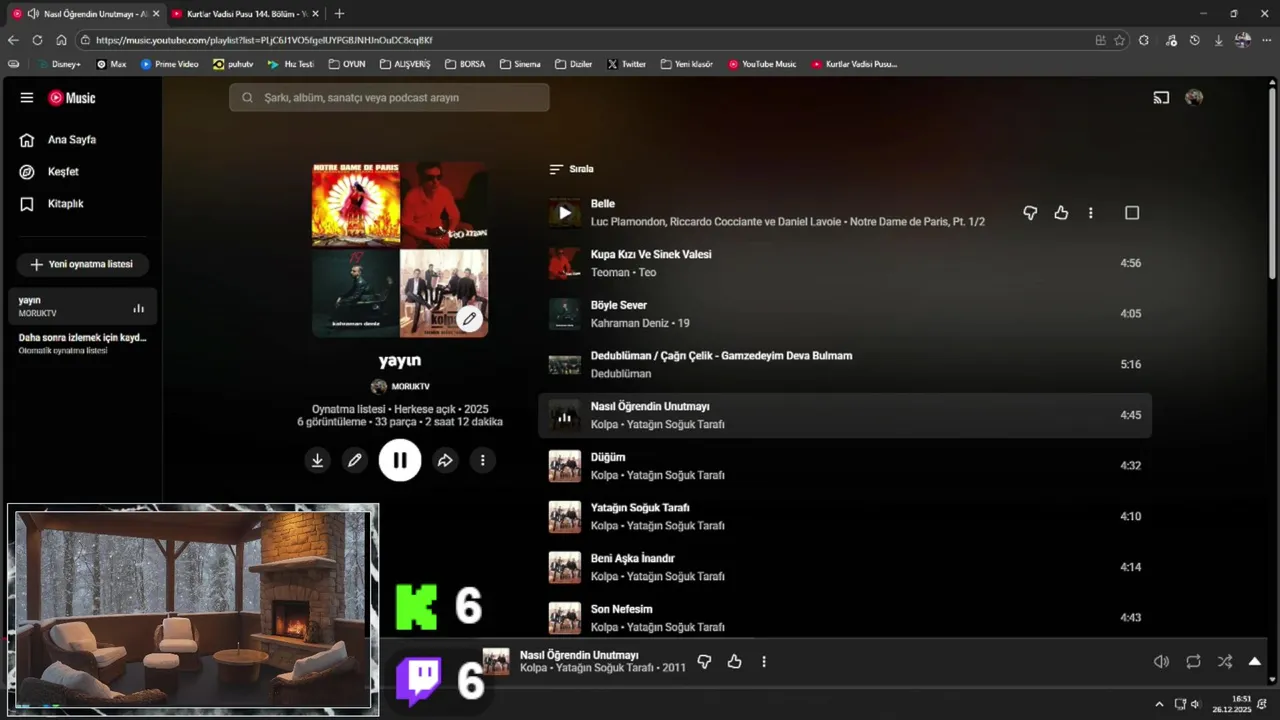Switch to the Kurtlar Vadisi Pusu browser tab

click(x=244, y=14)
